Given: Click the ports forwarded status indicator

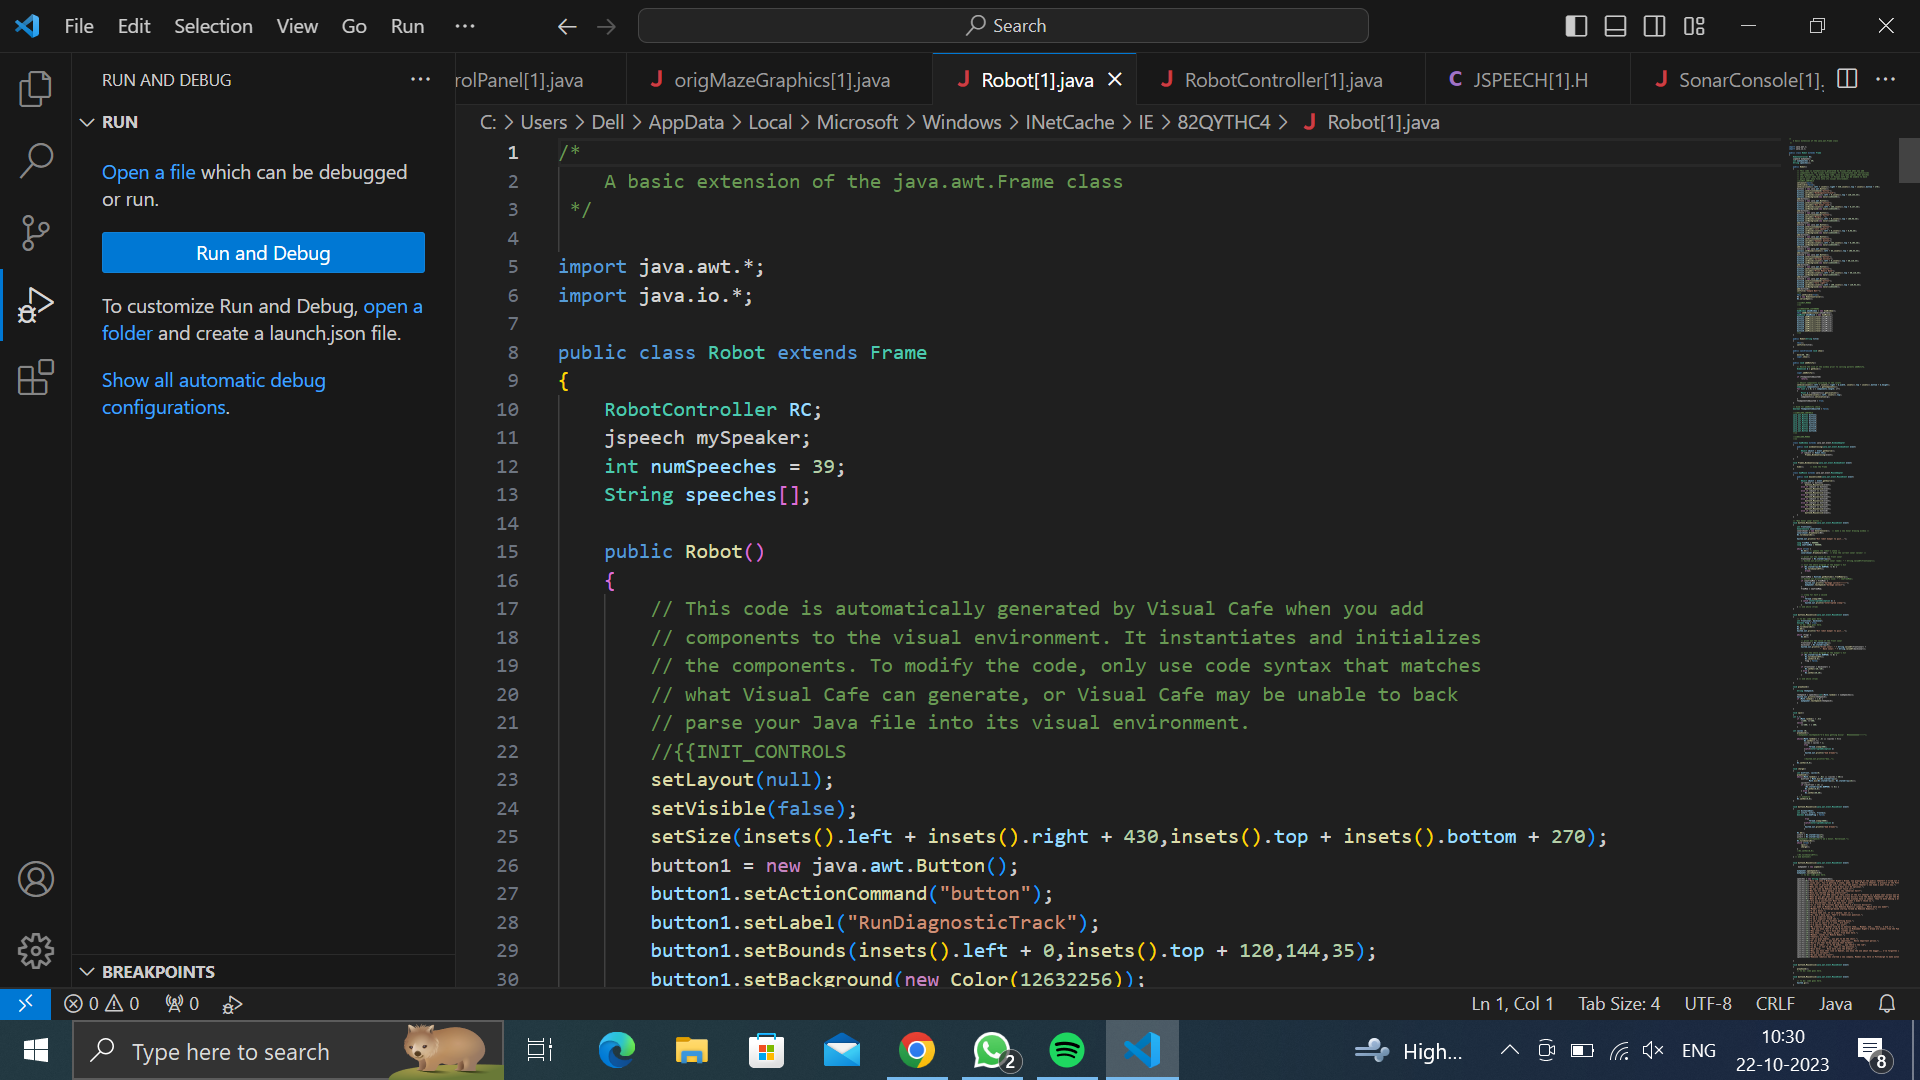Looking at the screenshot, I should (x=182, y=1003).
